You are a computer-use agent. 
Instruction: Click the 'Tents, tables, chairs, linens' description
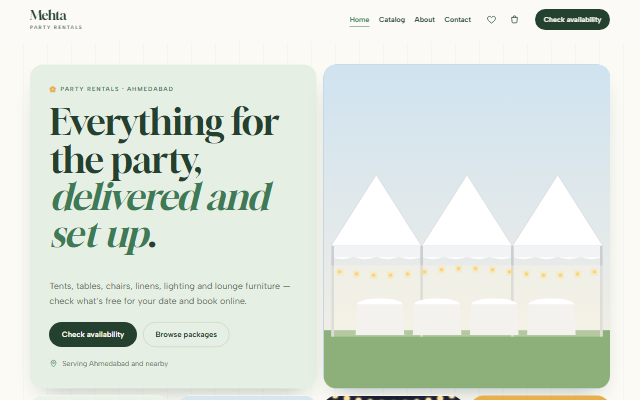pyautogui.click(x=170, y=293)
